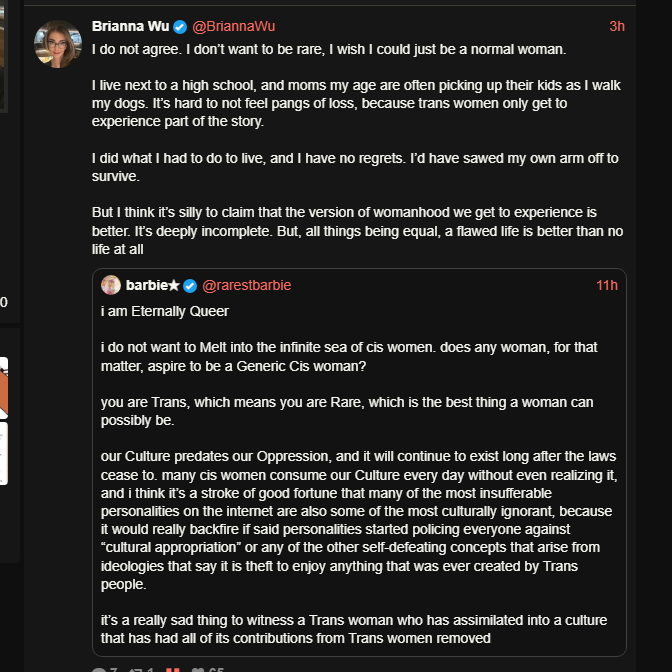The width and height of the screenshot is (672, 672).
Task: Open Brianna Wu's profile picture
Action: (x=58, y=44)
